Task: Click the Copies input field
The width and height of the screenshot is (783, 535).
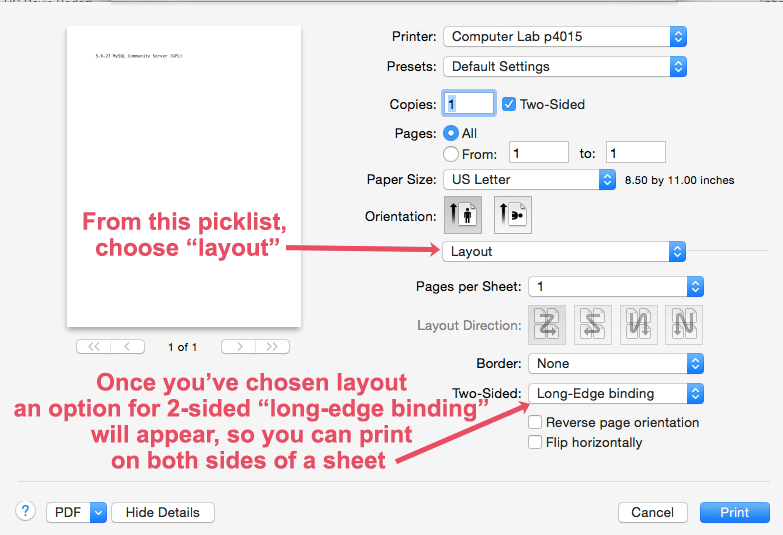Action: pyautogui.click(x=470, y=104)
